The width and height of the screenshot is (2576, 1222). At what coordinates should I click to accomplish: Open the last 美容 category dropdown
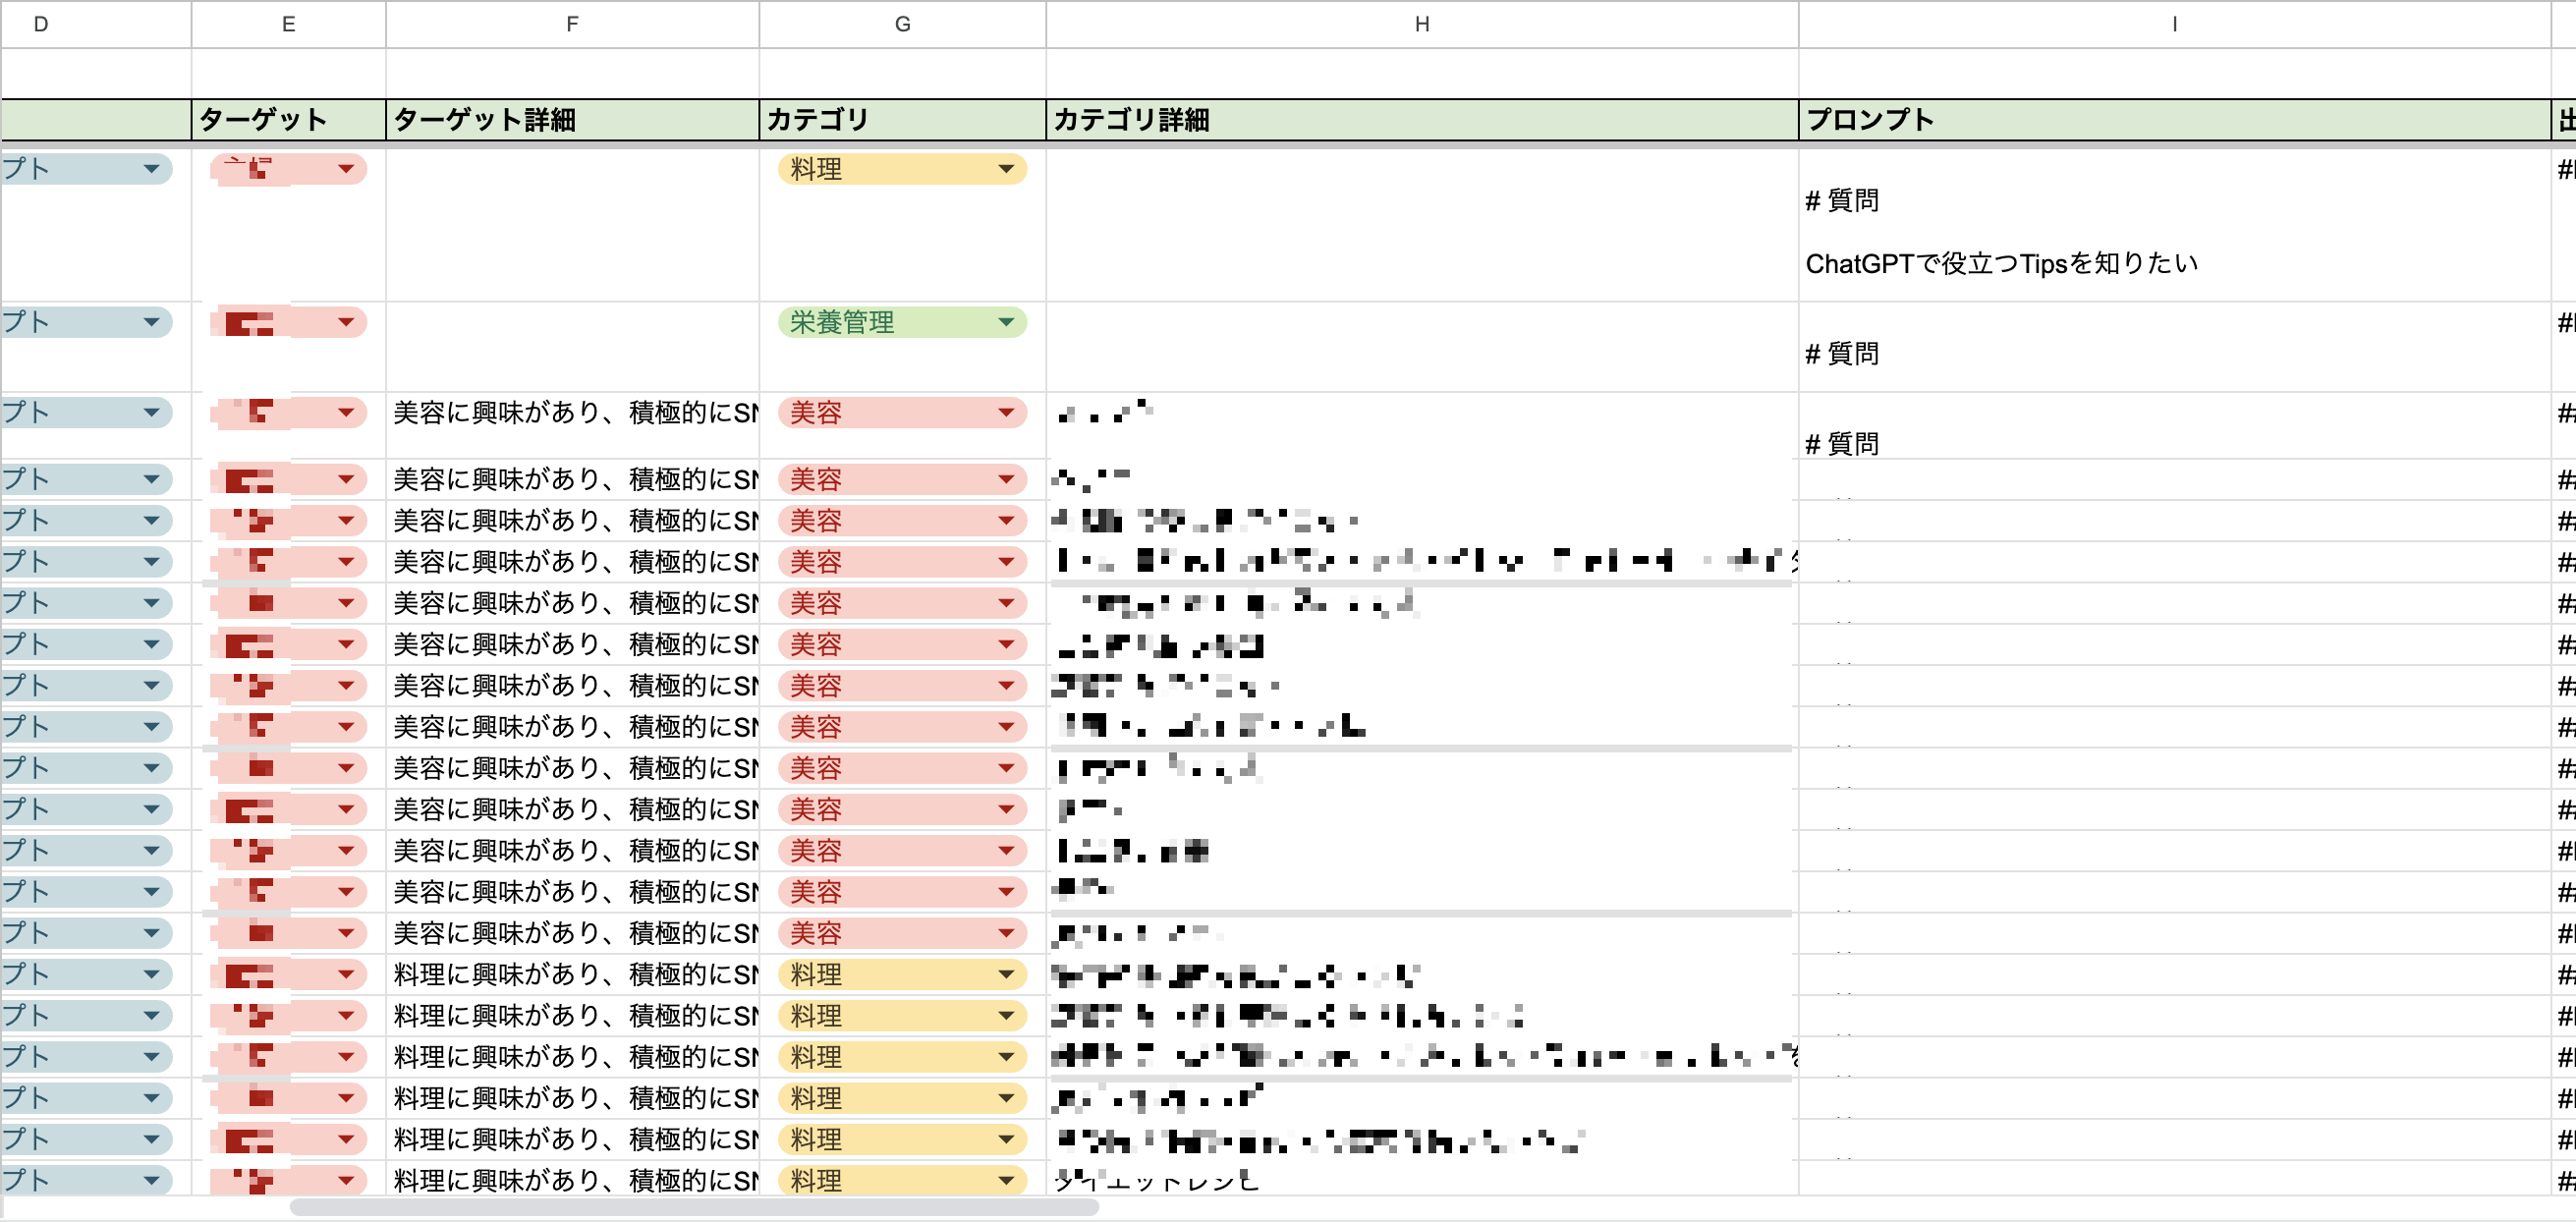click(1006, 933)
